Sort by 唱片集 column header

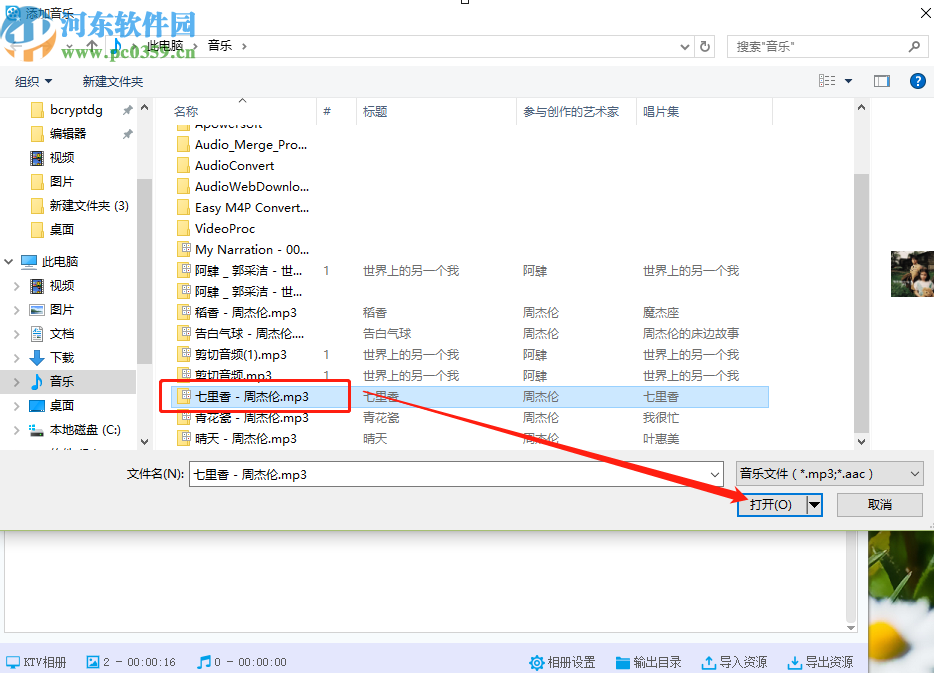pos(661,111)
